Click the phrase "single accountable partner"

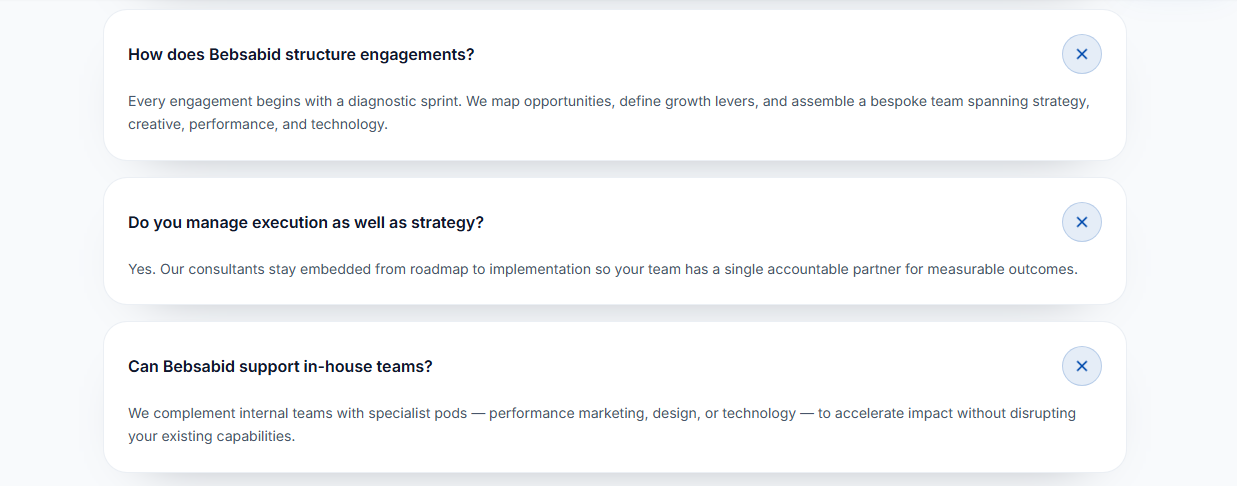[x=813, y=269]
